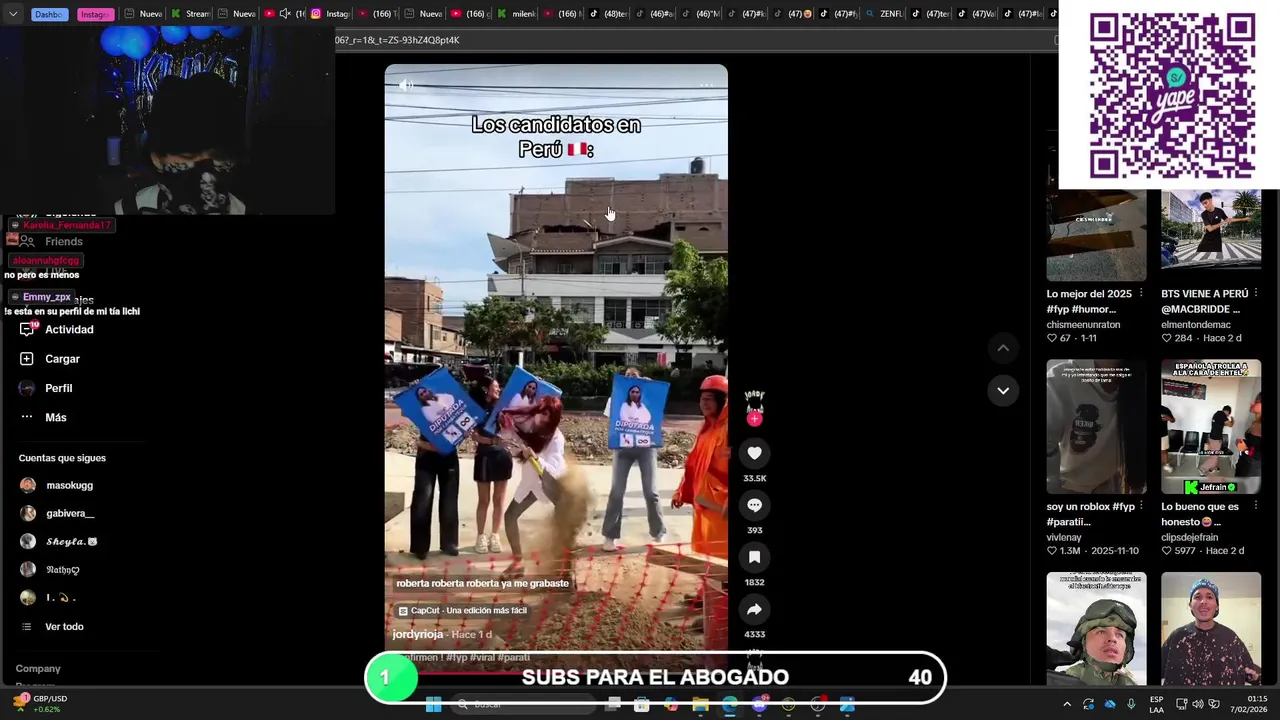This screenshot has height=720, width=1280.
Task: Open GBP/USD taskbar widget
Action: [x=40, y=704]
